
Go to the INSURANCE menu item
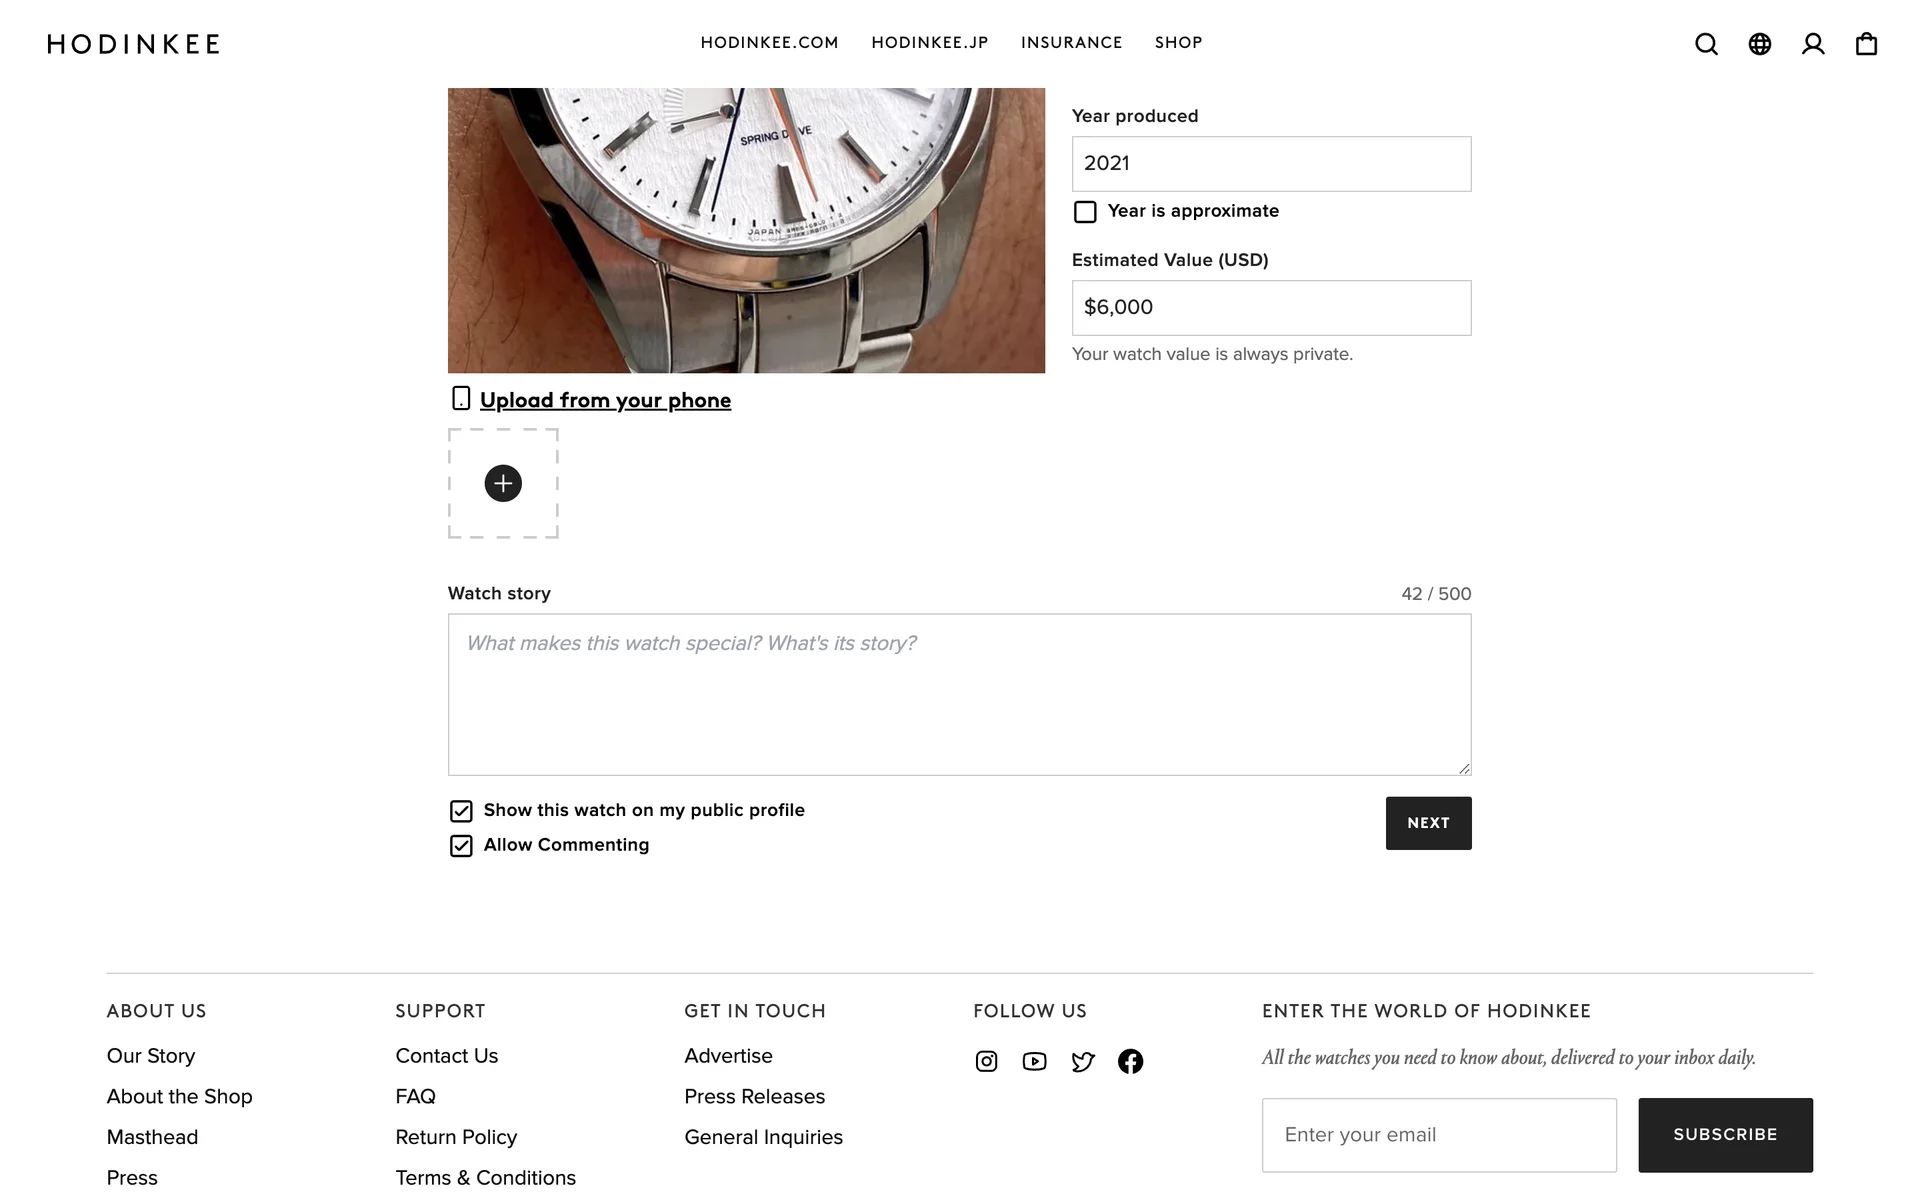[1071, 43]
